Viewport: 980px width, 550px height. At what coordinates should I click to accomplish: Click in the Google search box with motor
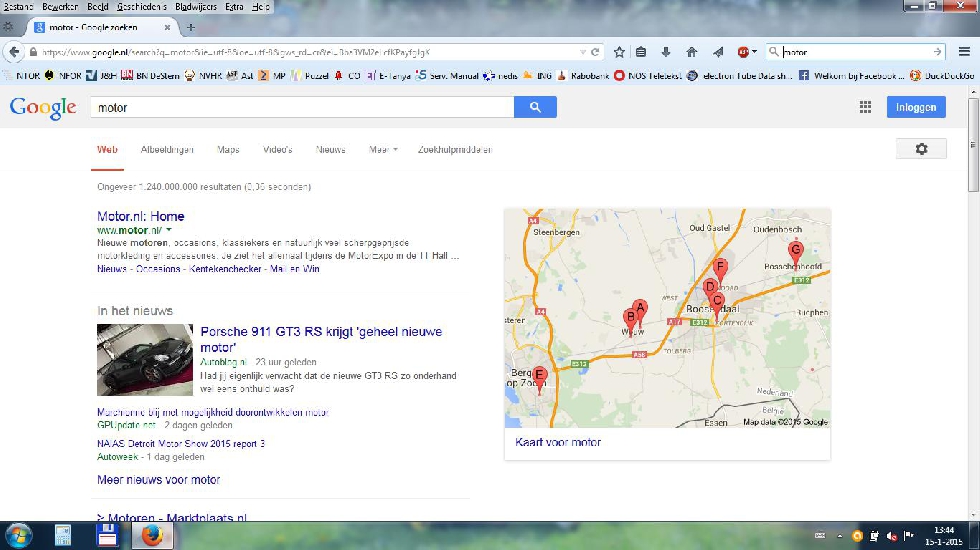(302, 108)
